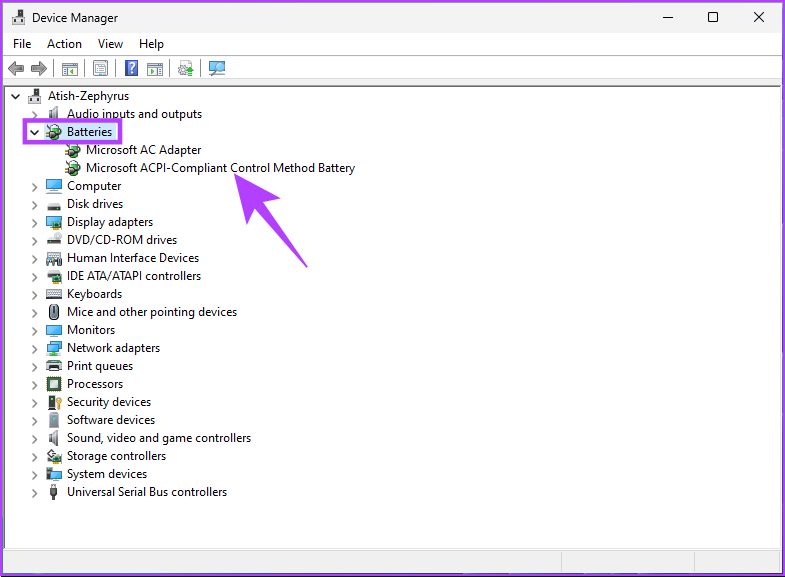This screenshot has width=785, height=577.
Task: Click the Show/Hide Action Pane toolbar icon
Action: pos(155,68)
